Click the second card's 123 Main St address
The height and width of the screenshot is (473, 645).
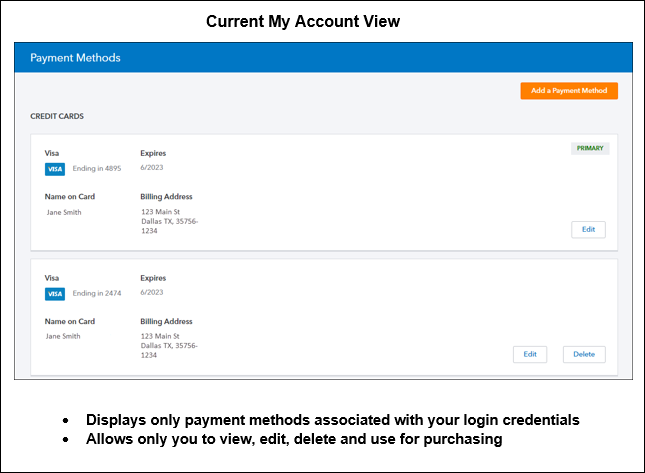click(160, 336)
